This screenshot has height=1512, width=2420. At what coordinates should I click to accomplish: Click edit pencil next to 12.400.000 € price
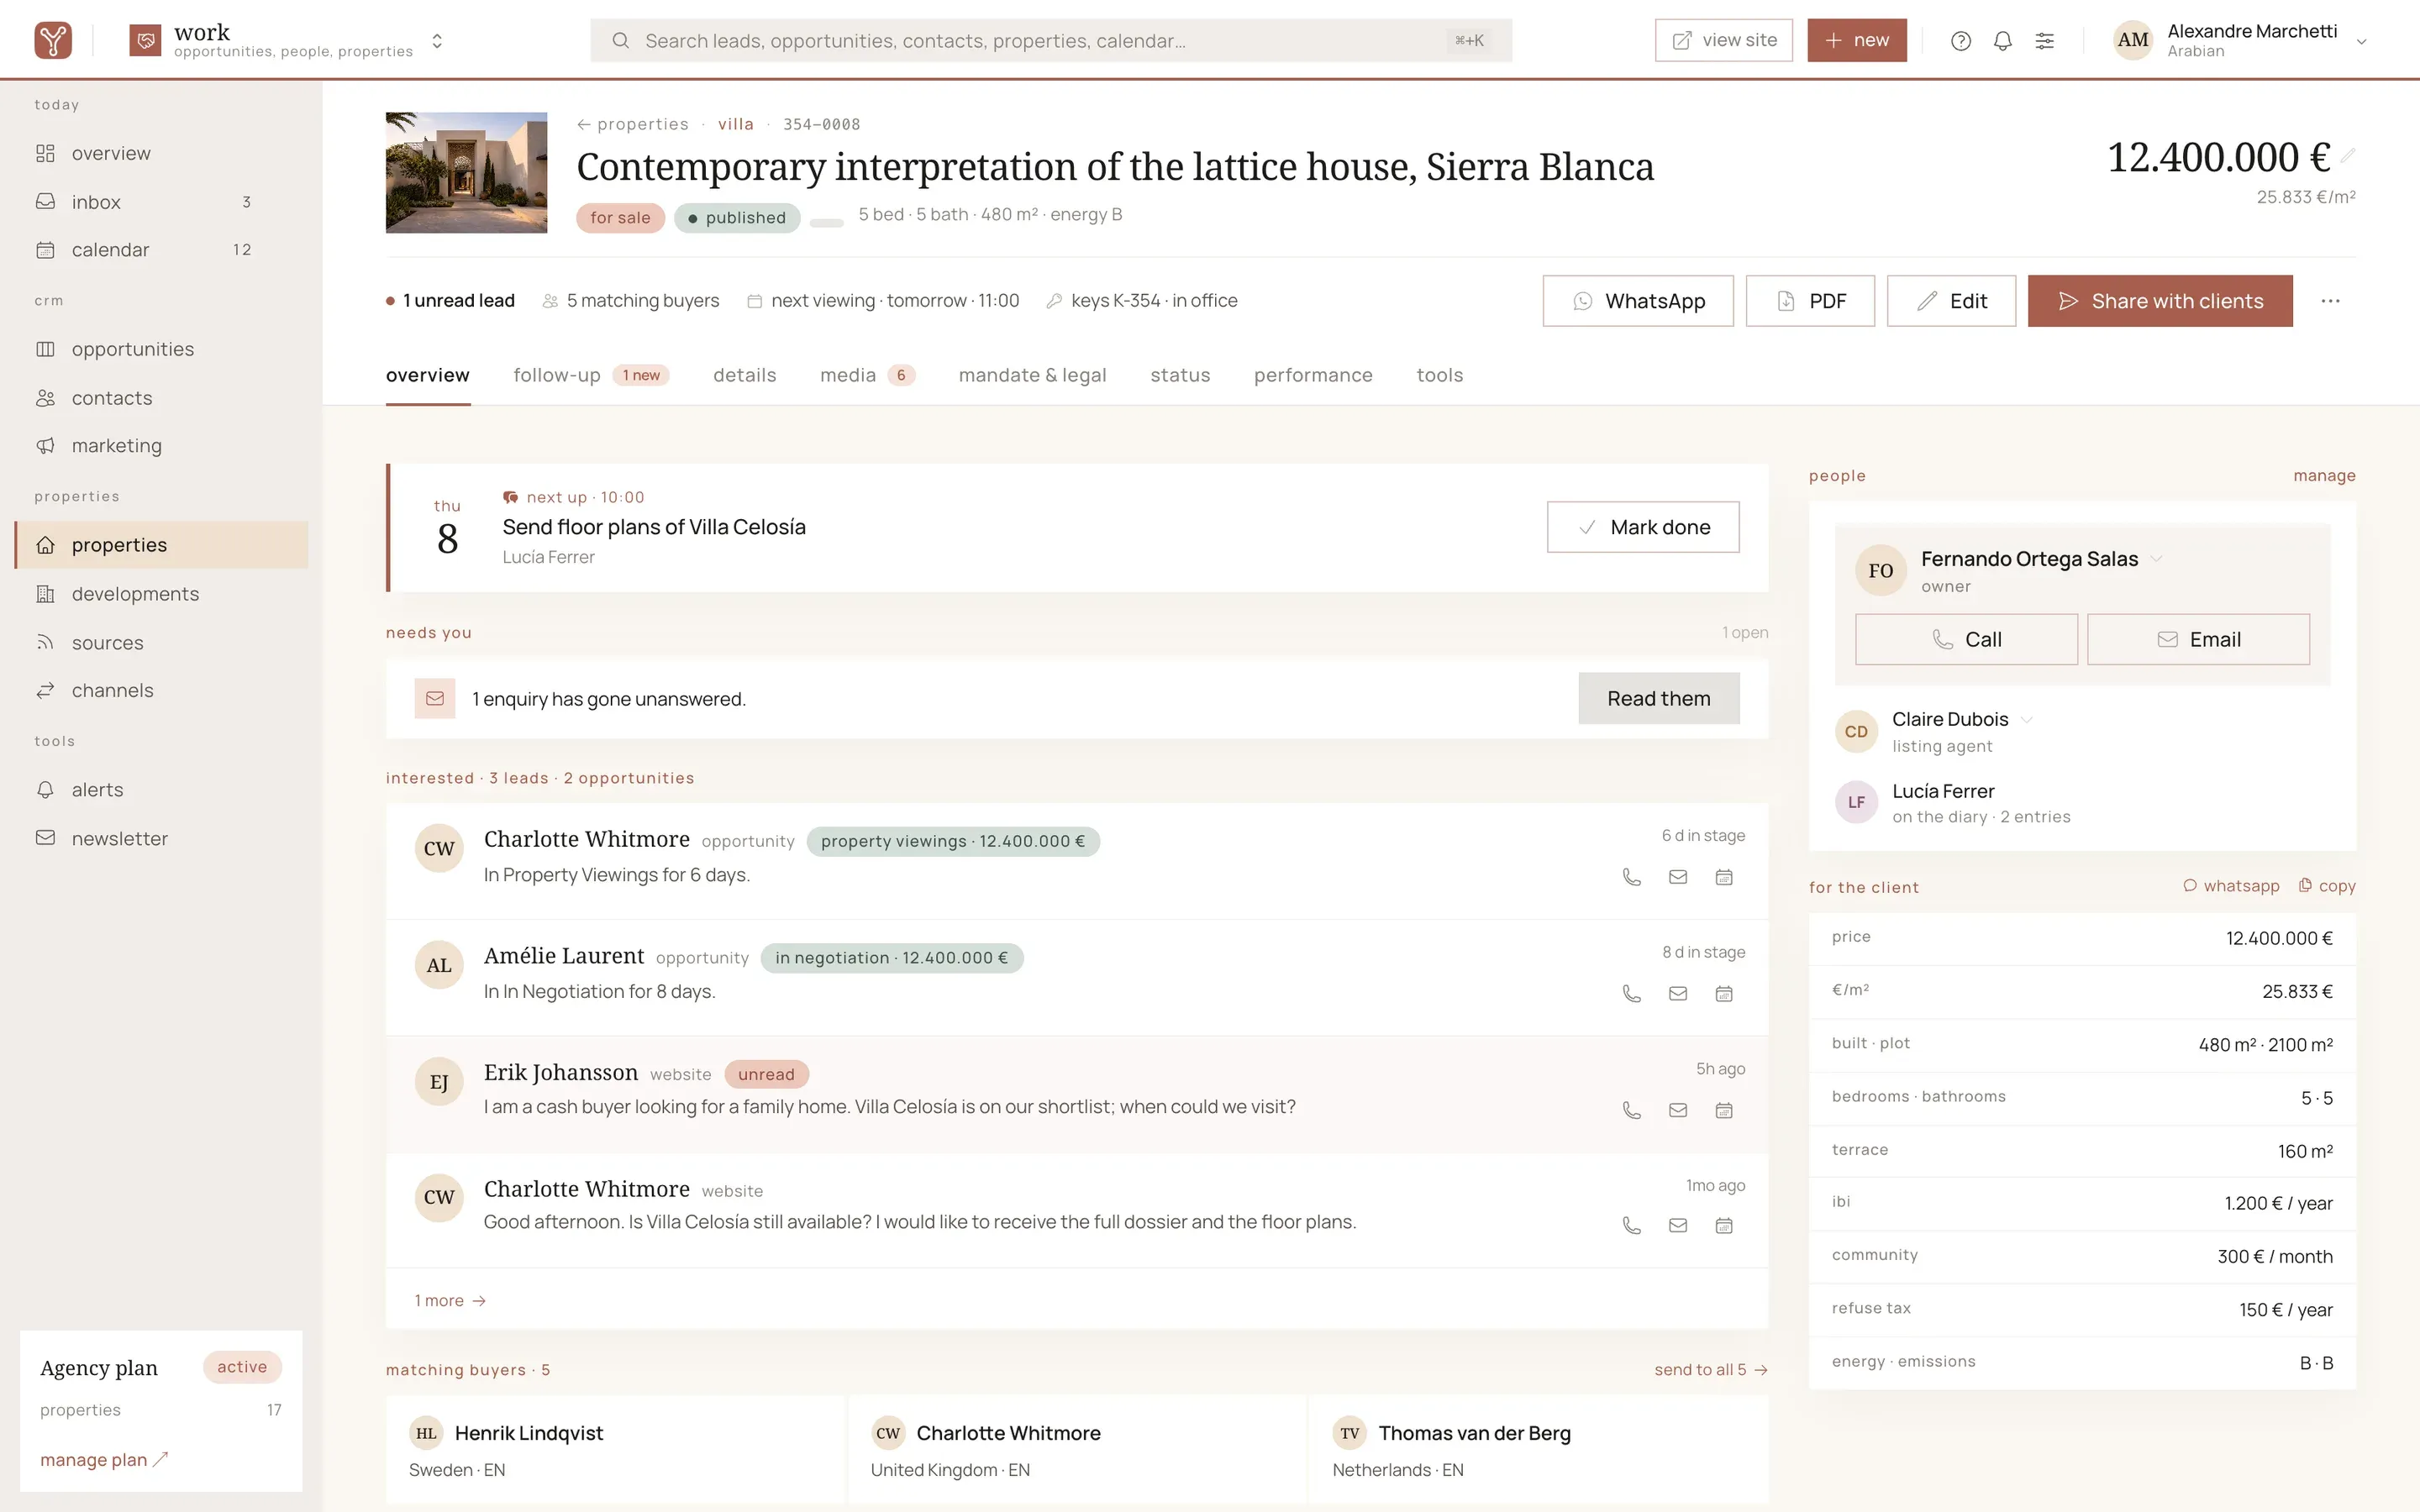[2348, 155]
